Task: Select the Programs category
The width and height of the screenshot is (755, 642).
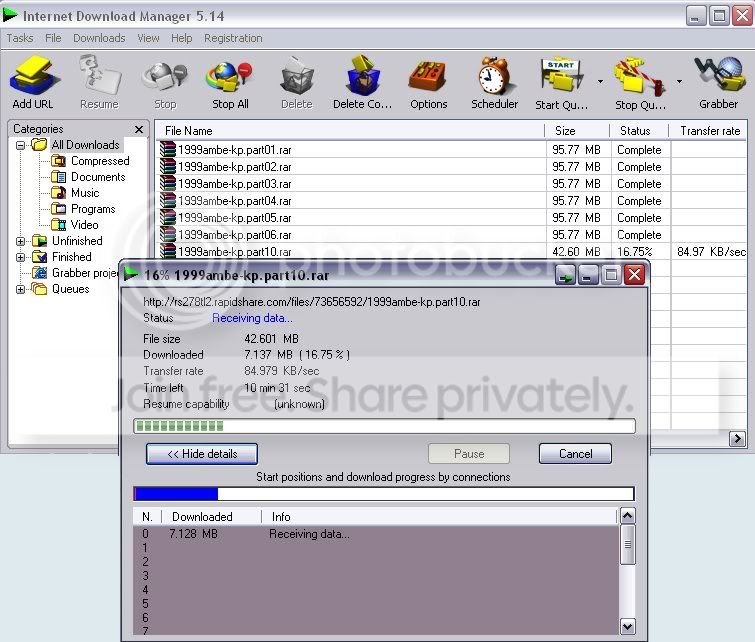Action: [x=93, y=209]
